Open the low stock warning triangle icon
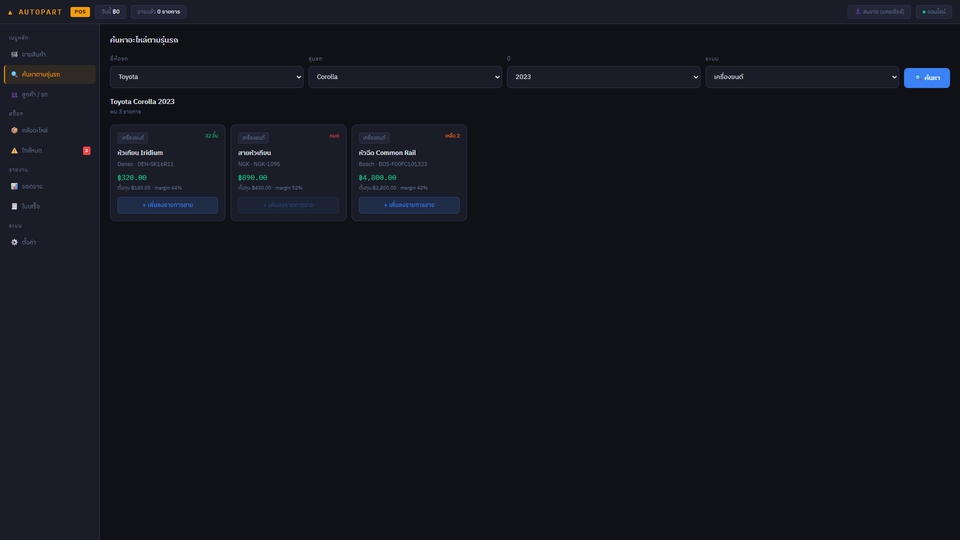 pos(14,151)
